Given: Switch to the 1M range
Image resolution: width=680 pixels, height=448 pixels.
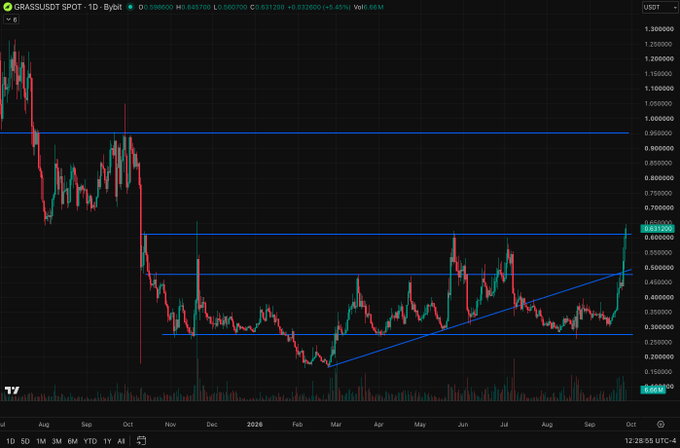Looking at the screenshot, I should [41, 441].
